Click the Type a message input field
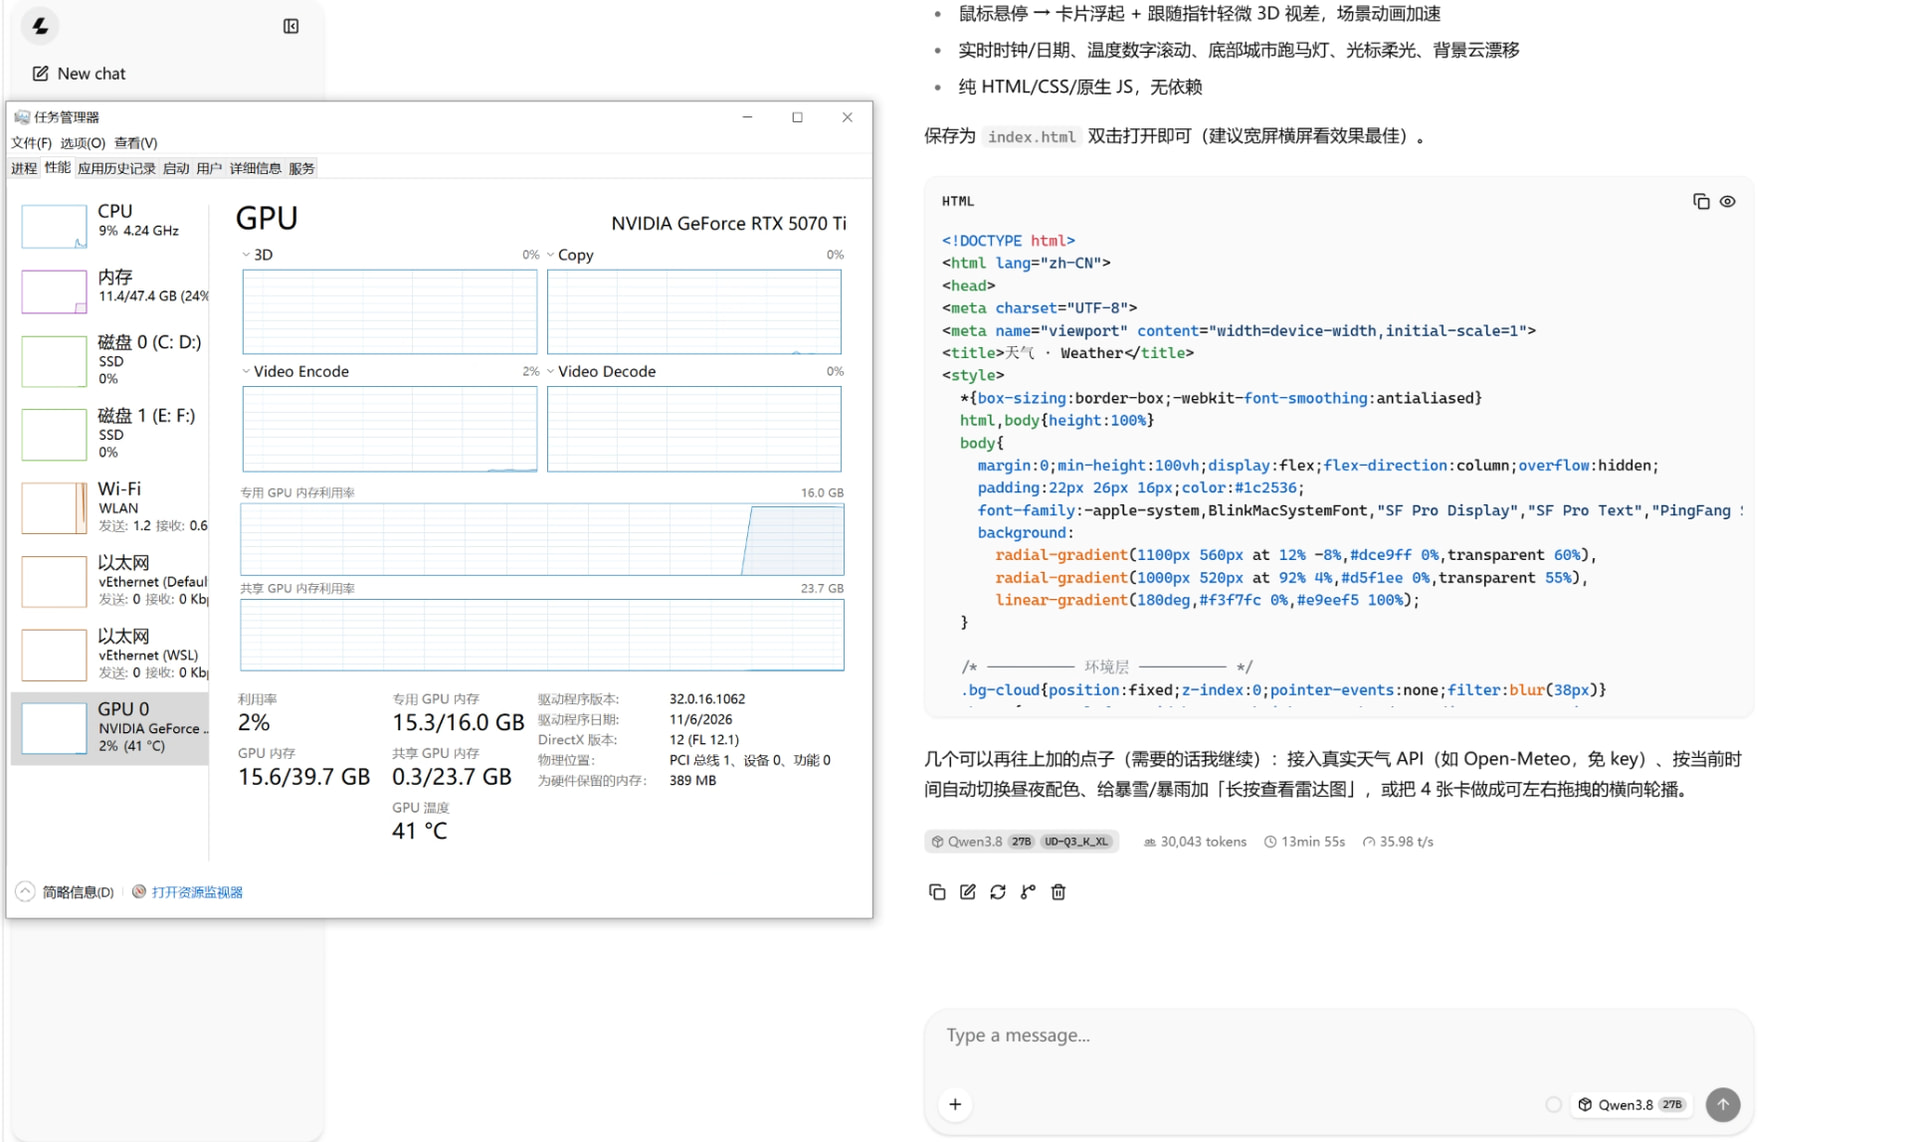 click(x=1338, y=1035)
